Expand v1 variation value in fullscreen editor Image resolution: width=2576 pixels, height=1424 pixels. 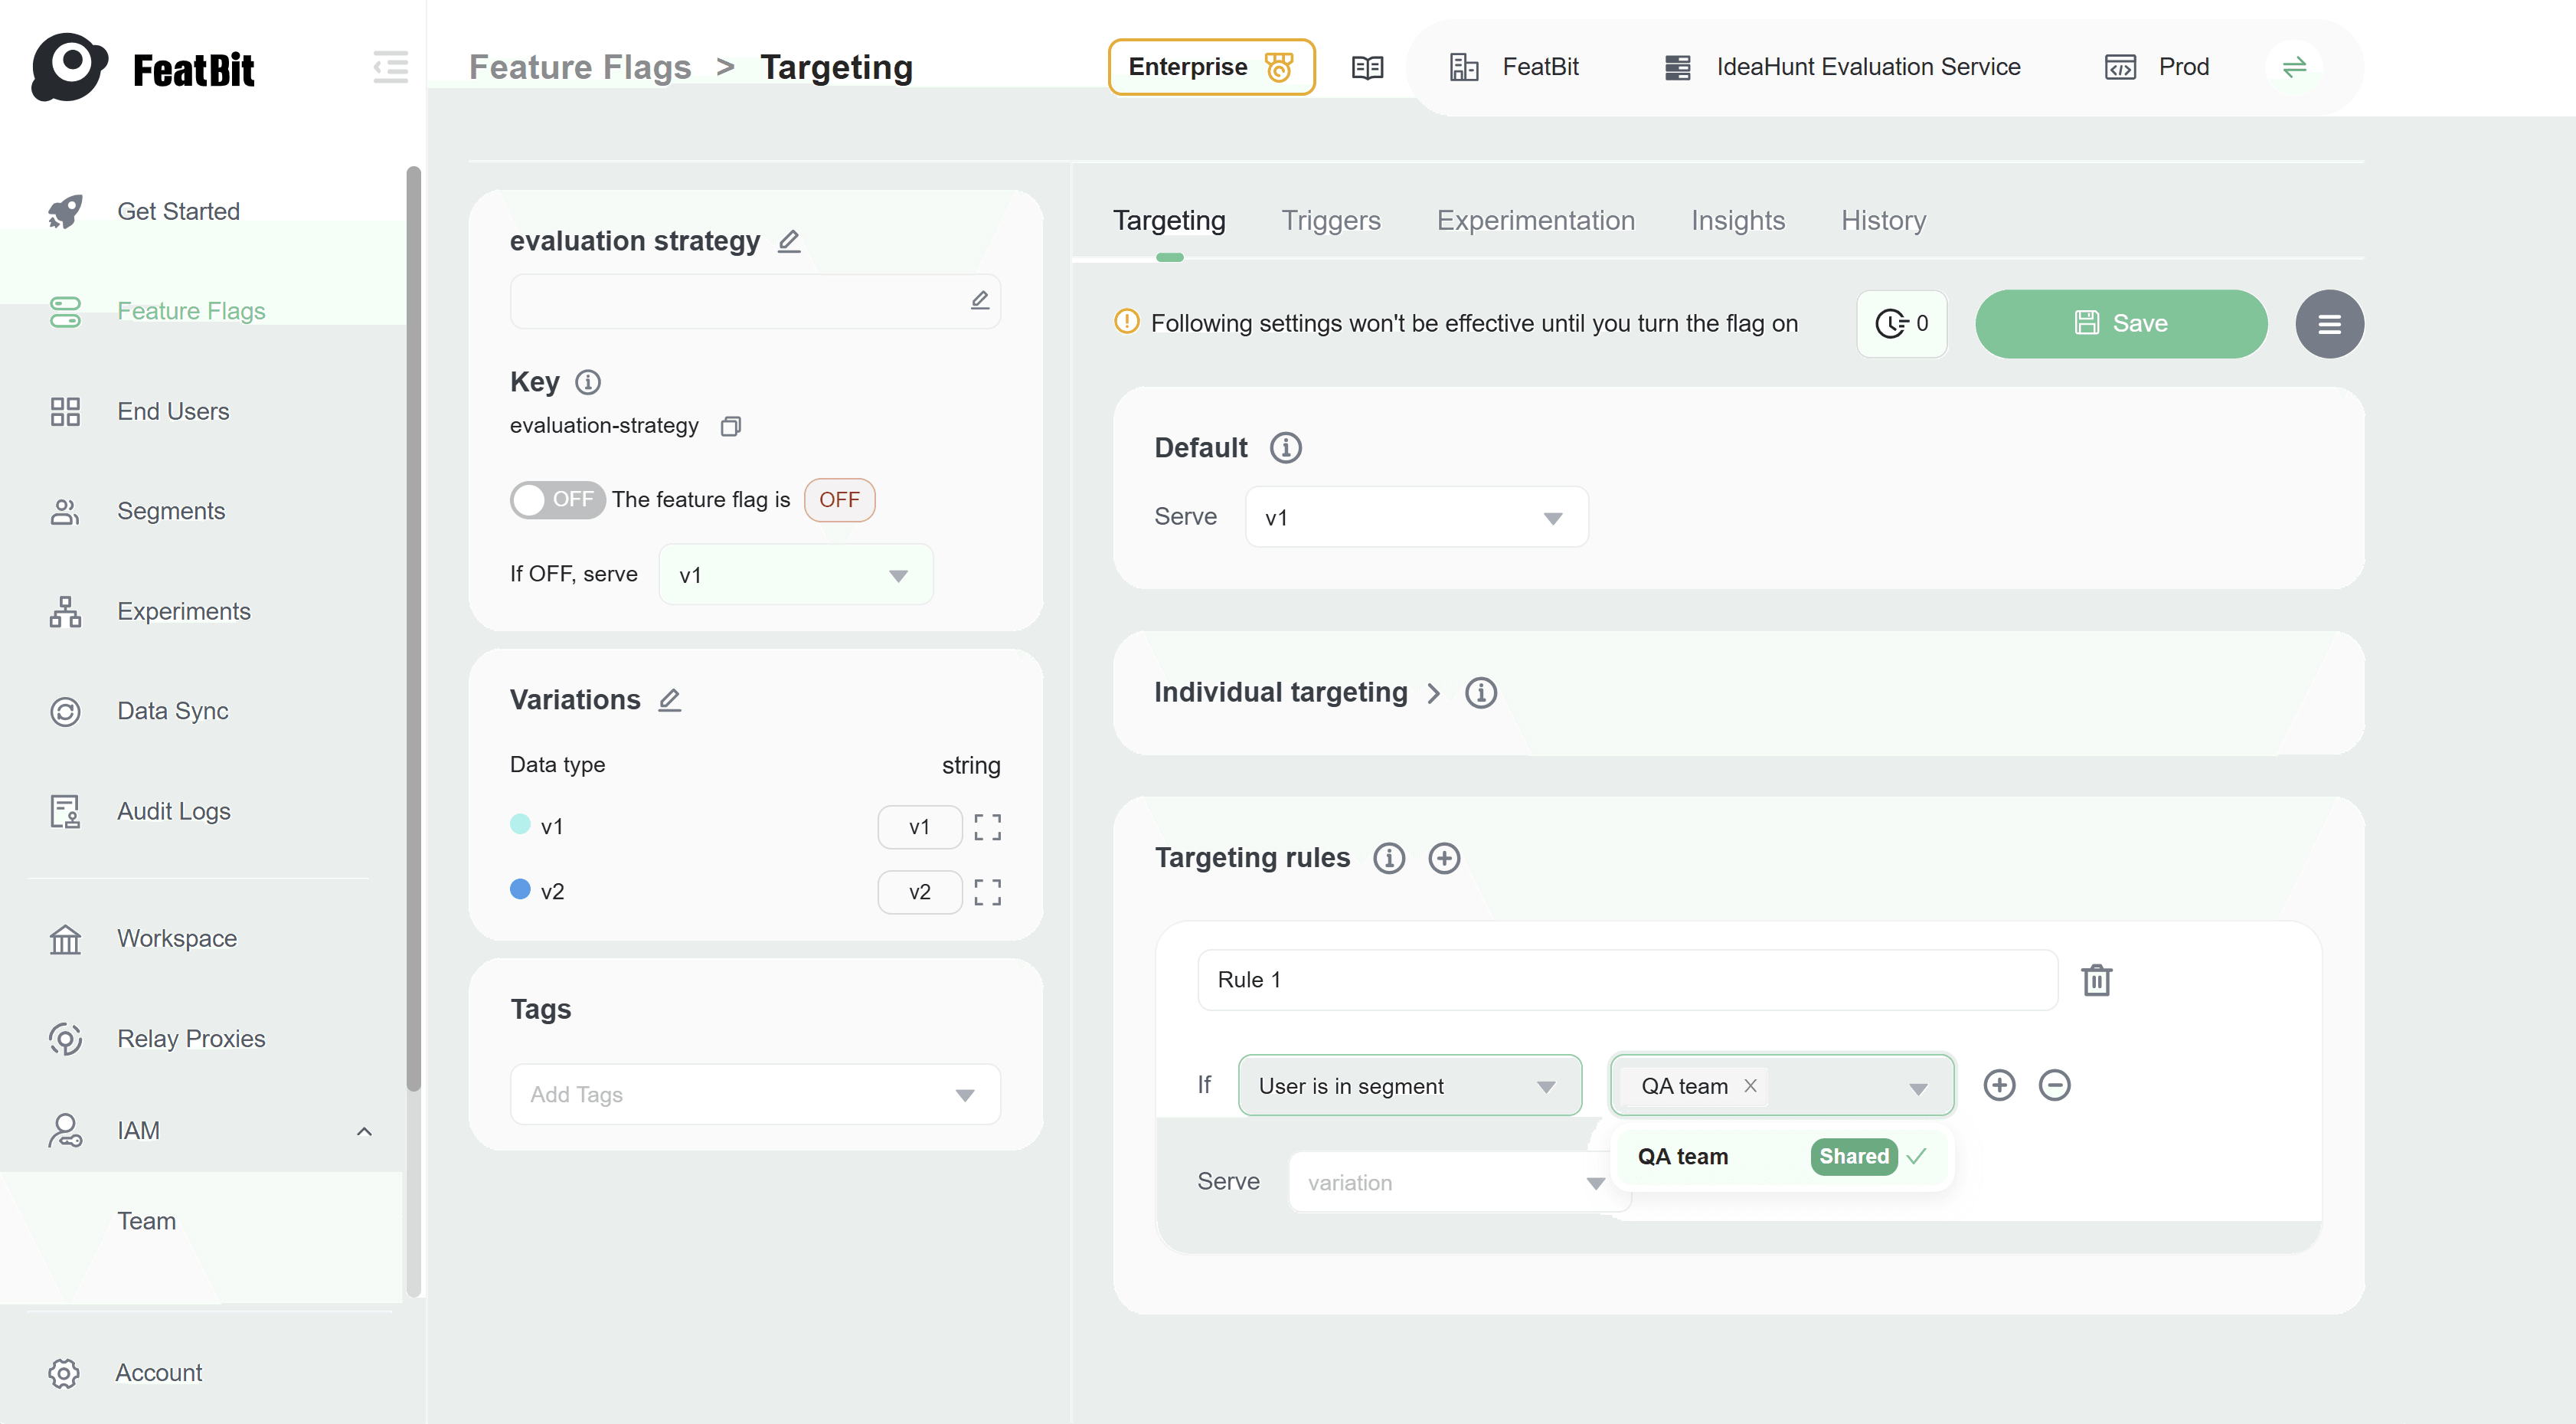986,826
